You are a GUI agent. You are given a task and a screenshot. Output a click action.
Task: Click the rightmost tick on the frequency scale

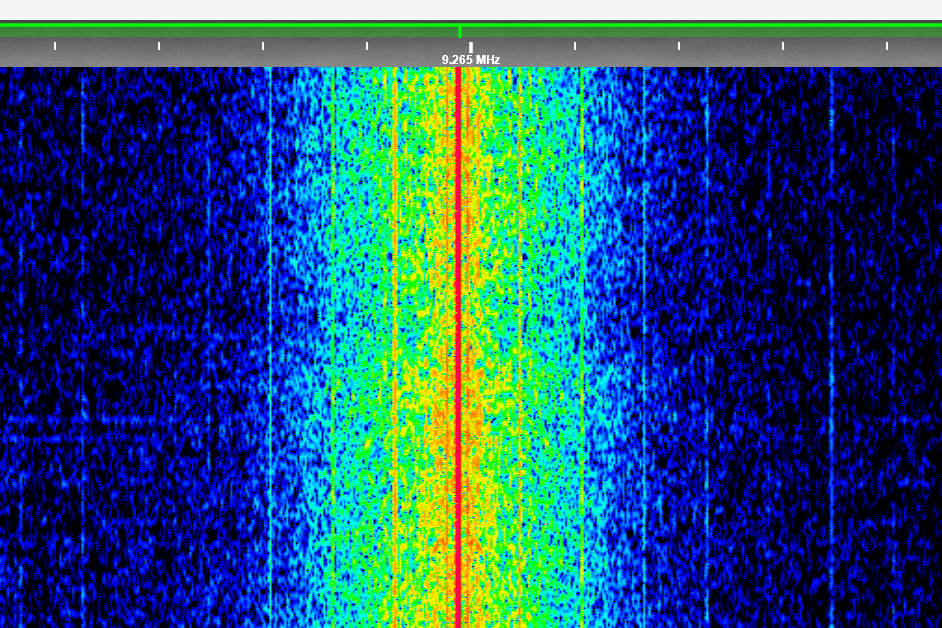(887, 45)
